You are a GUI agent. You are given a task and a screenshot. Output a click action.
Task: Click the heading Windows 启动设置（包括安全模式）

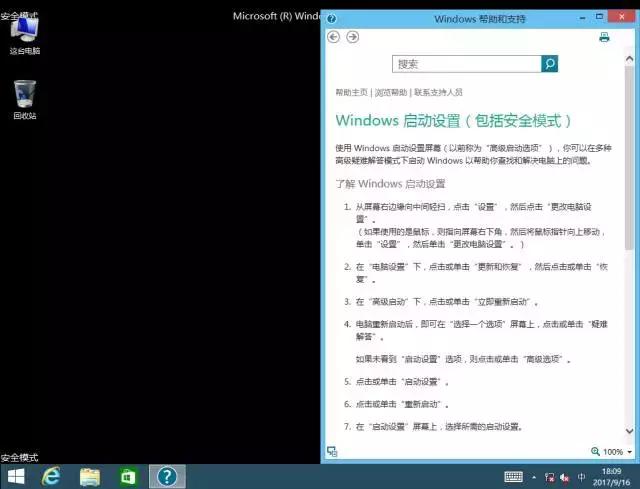coord(453,121)
